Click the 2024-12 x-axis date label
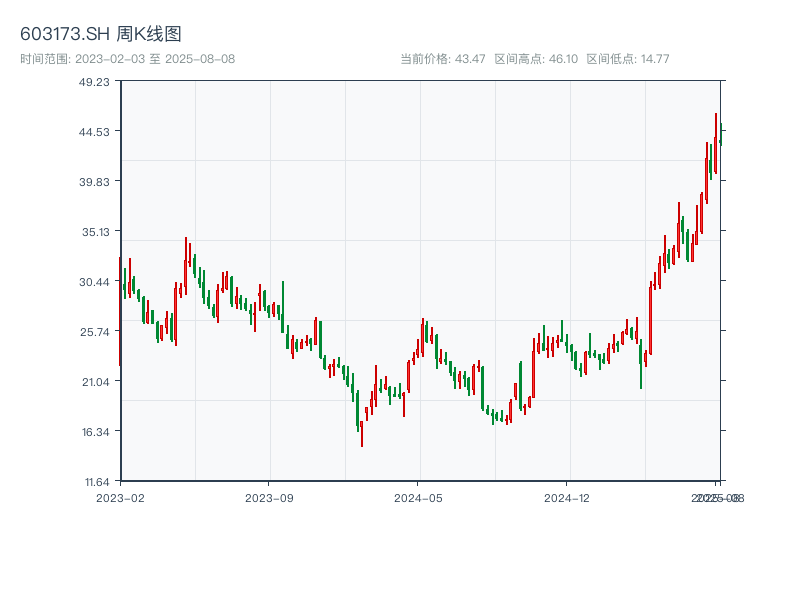The image size is (800, 600). [x=568, y=497]
